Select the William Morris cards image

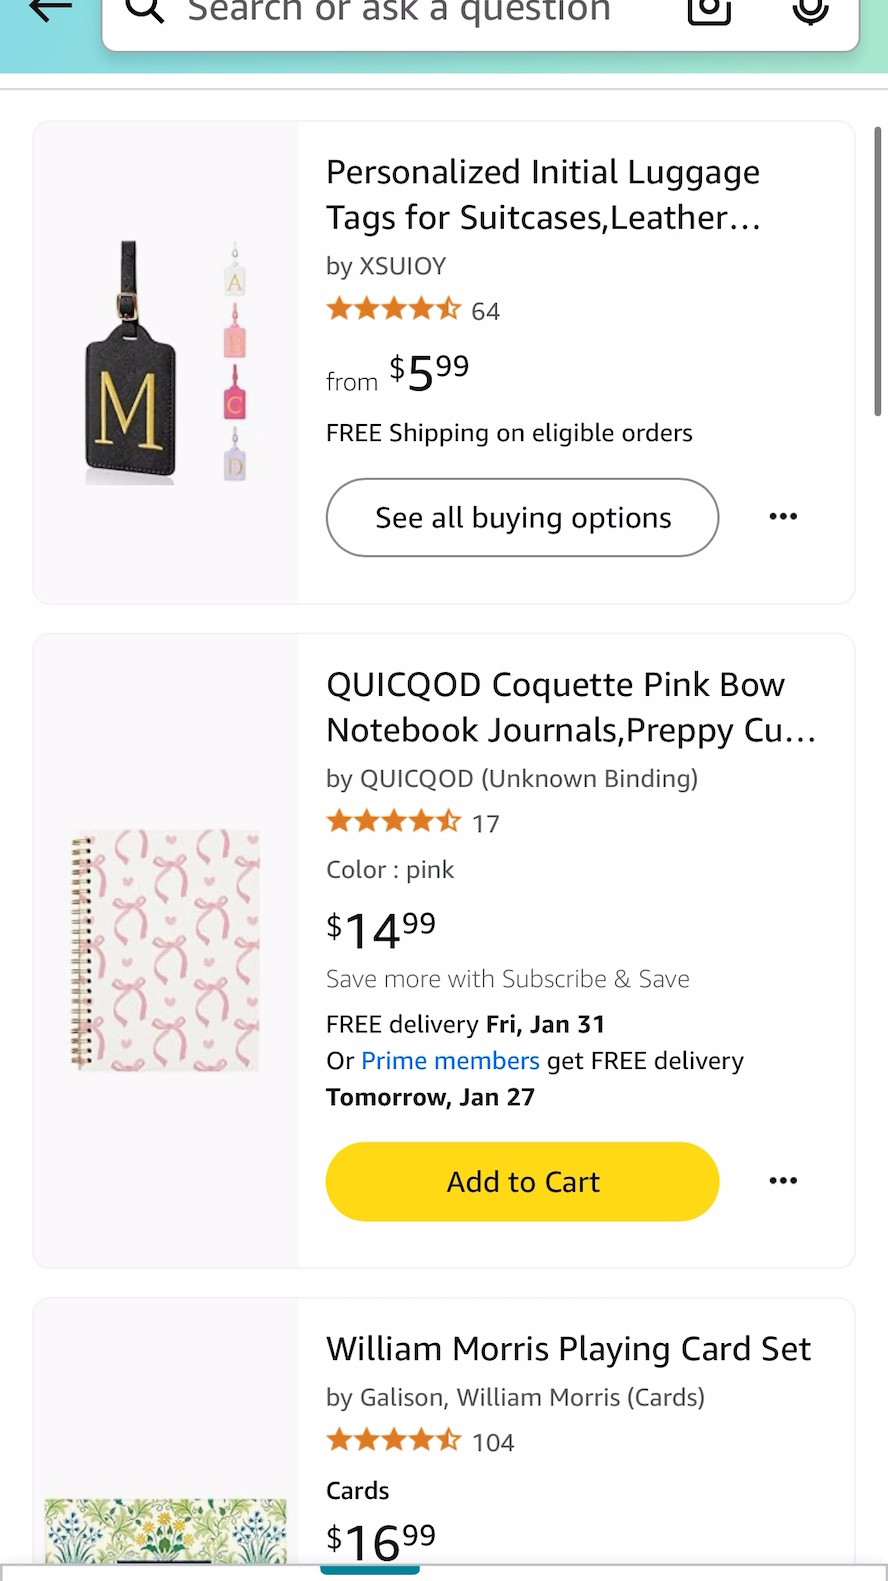(166, 1530)
